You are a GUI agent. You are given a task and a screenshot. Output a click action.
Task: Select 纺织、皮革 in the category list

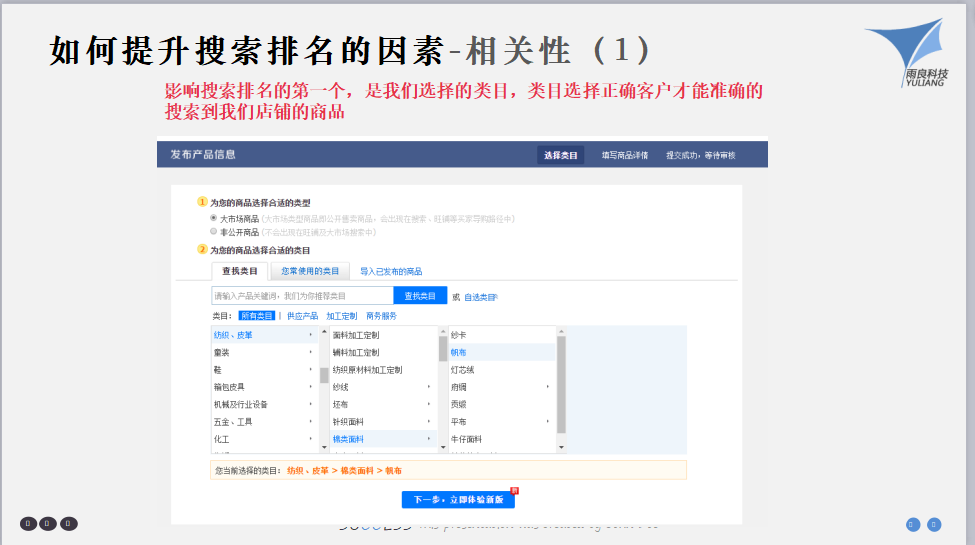pyautogui.click(x=264, y=335)
